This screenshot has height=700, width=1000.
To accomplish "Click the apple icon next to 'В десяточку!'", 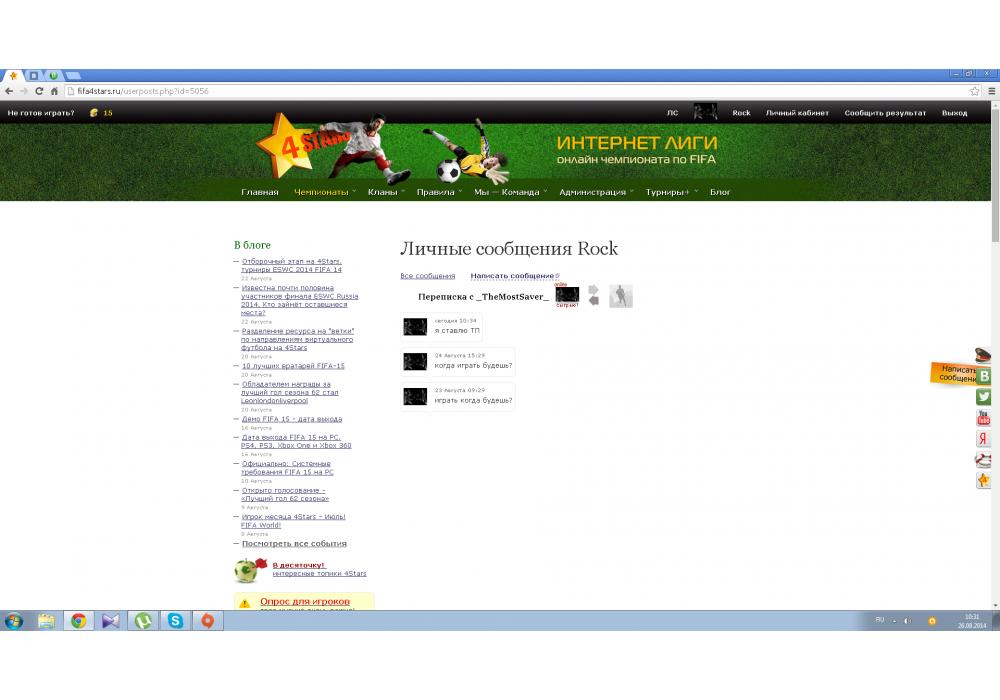I will (x=247, y=570).
